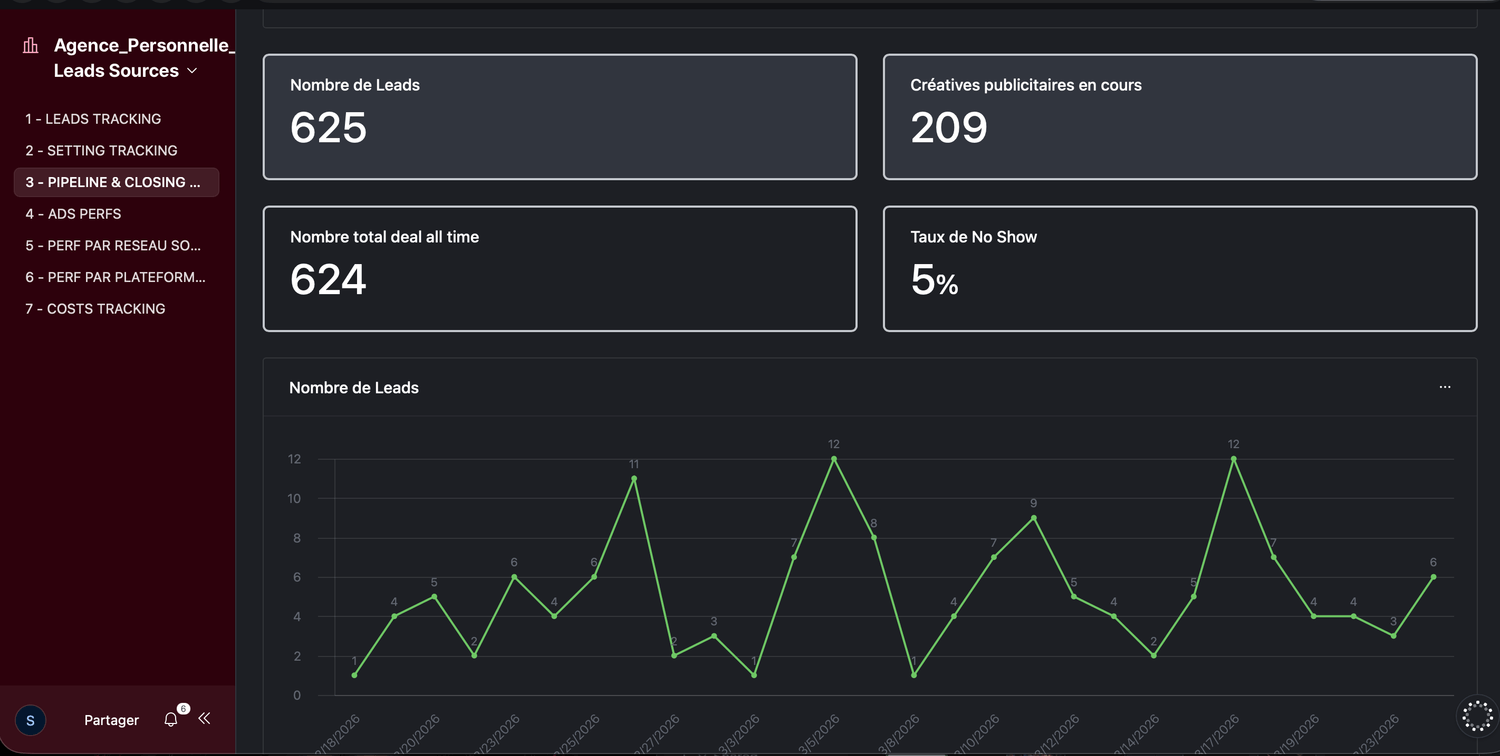Select the Créatives publicitaires en cours card
The image size is (1500, 756).
tap(1180, 117)
